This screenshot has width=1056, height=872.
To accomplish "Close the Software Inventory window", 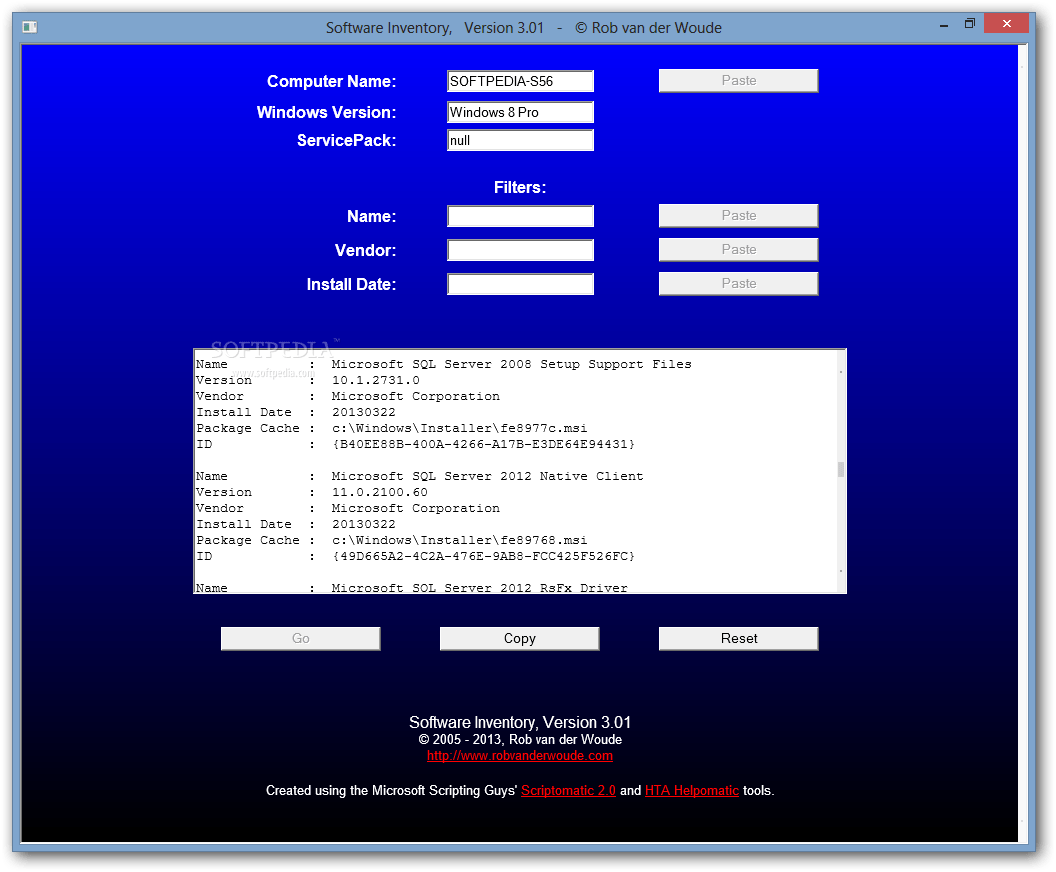I will [1006, 24].
